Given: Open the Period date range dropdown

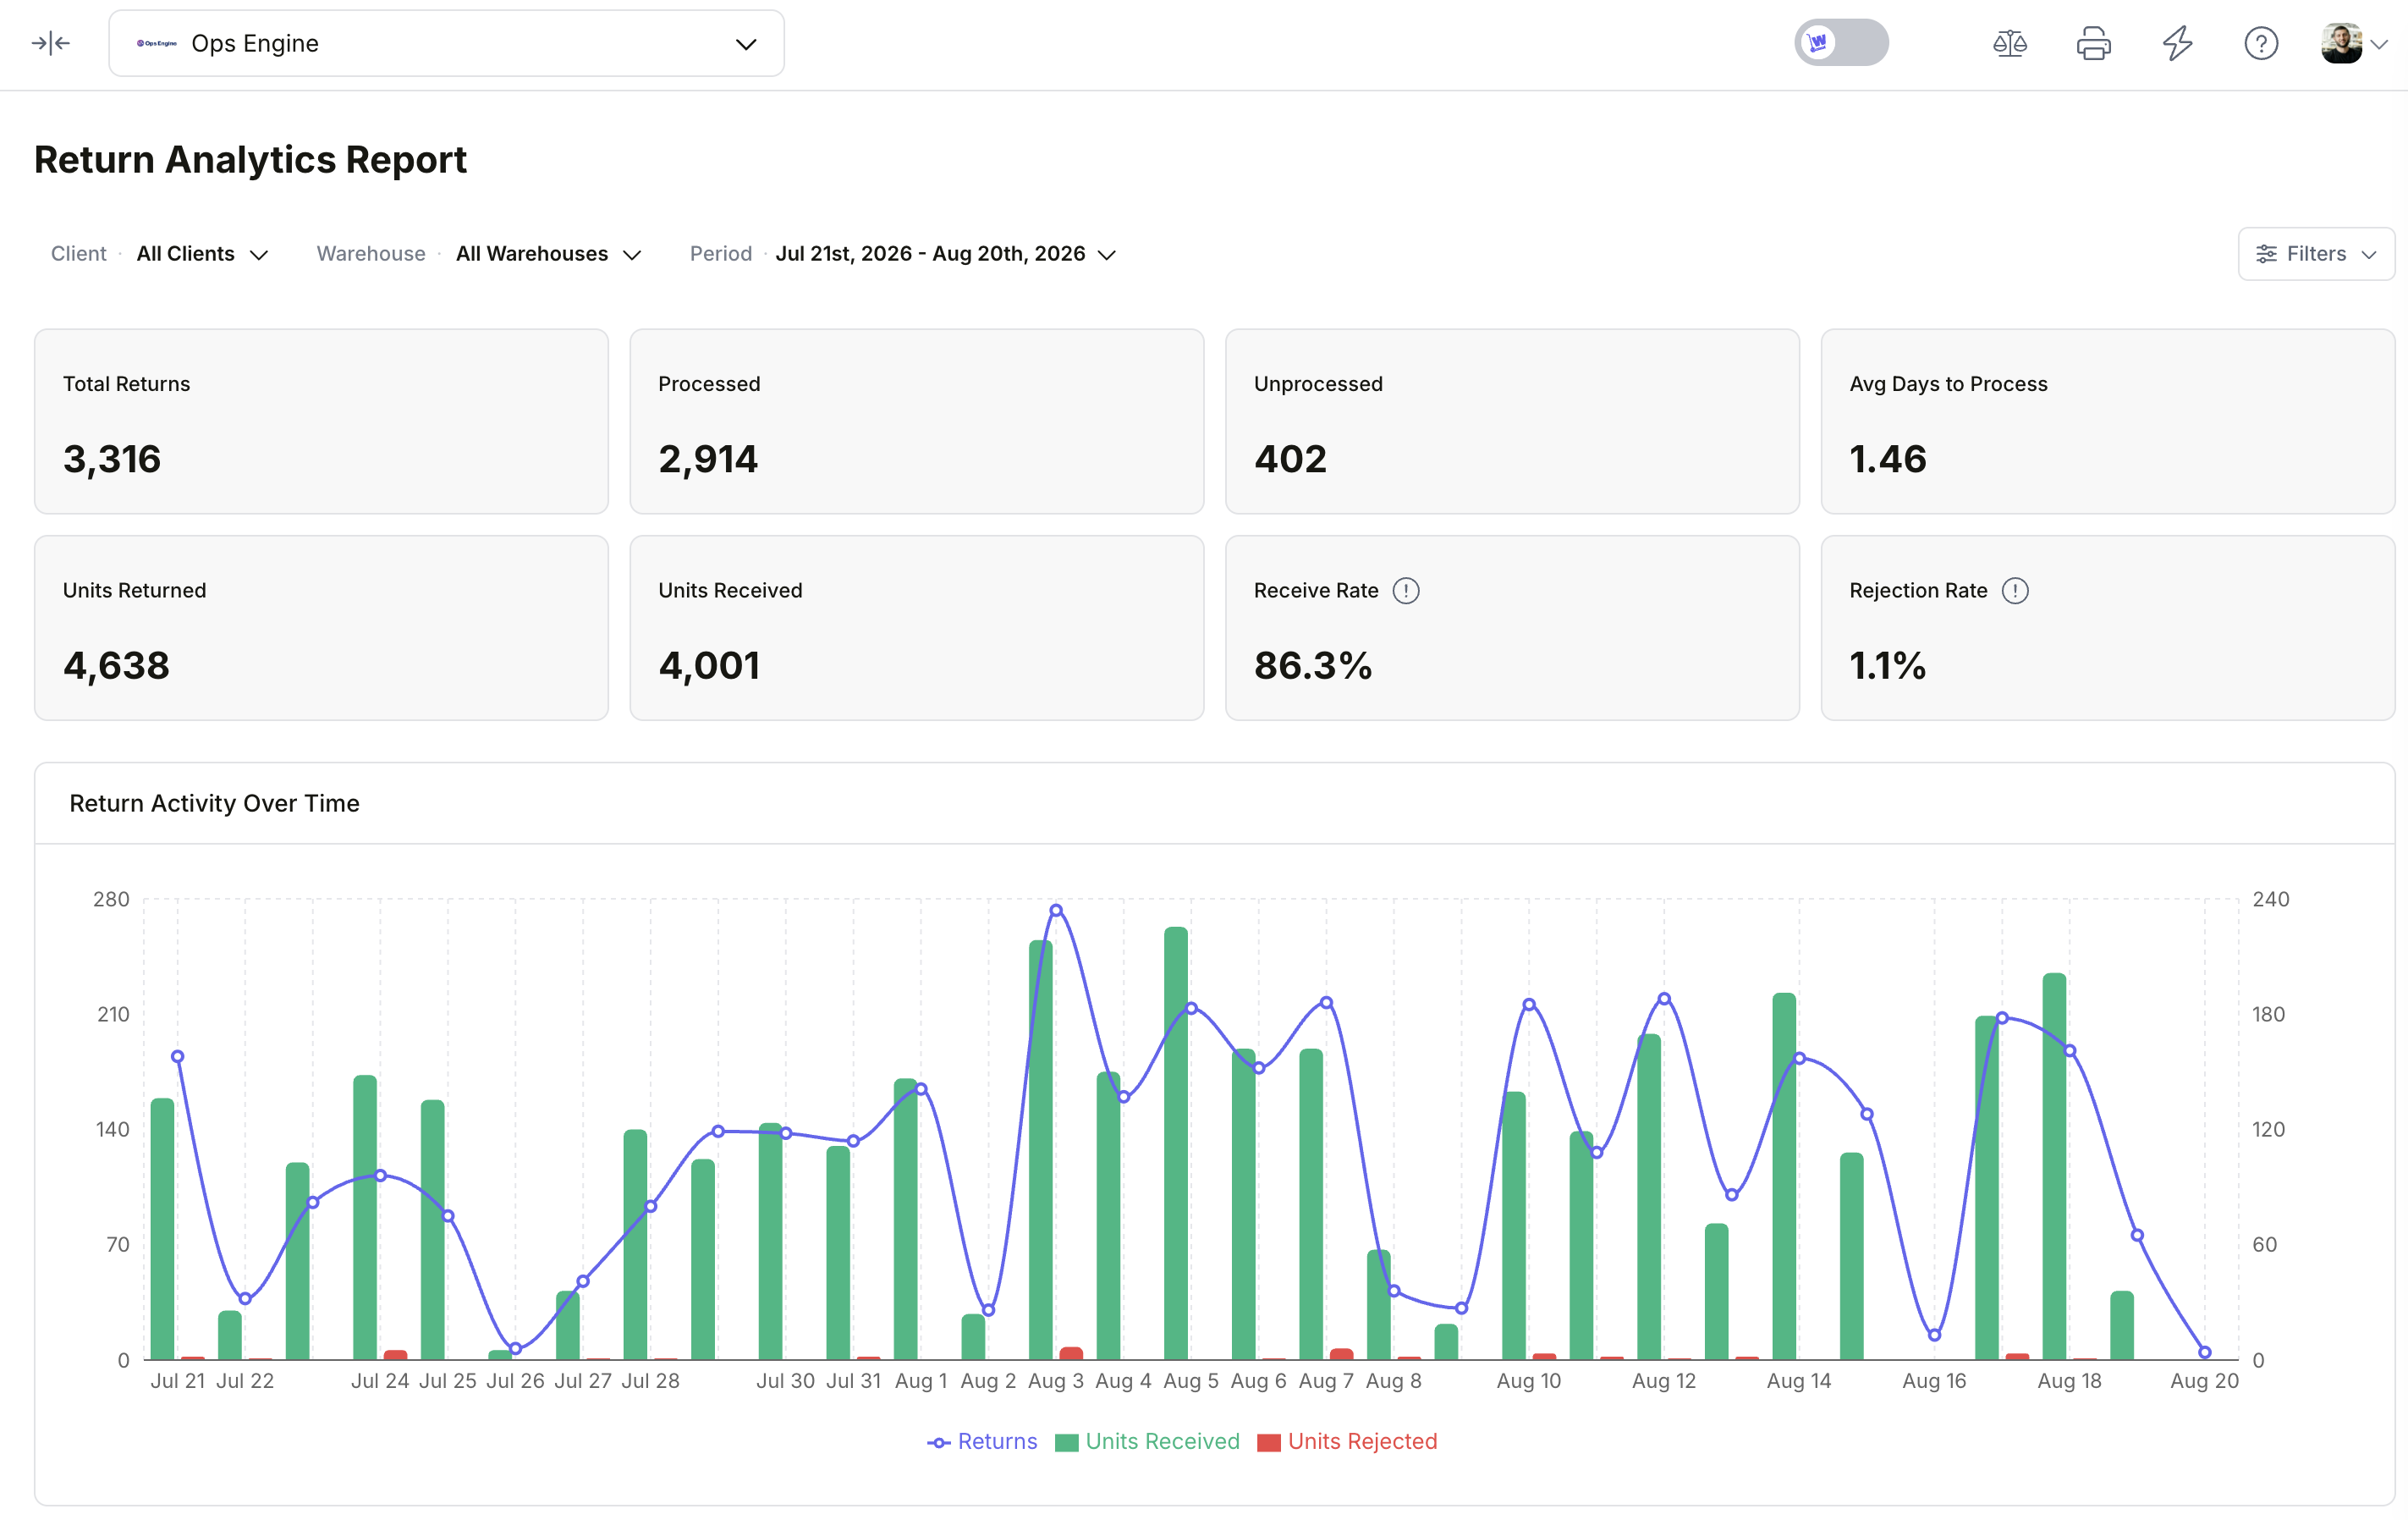Looking at the screenshot, I should click(945, 254).
